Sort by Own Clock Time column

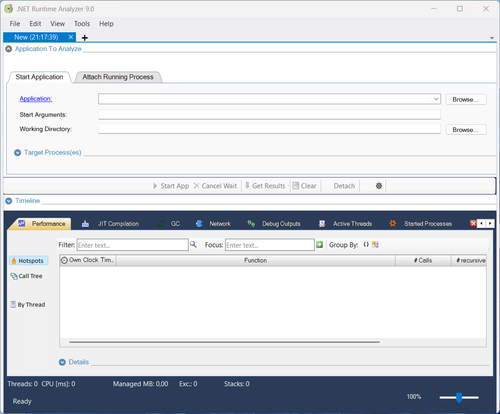point(88,260)
